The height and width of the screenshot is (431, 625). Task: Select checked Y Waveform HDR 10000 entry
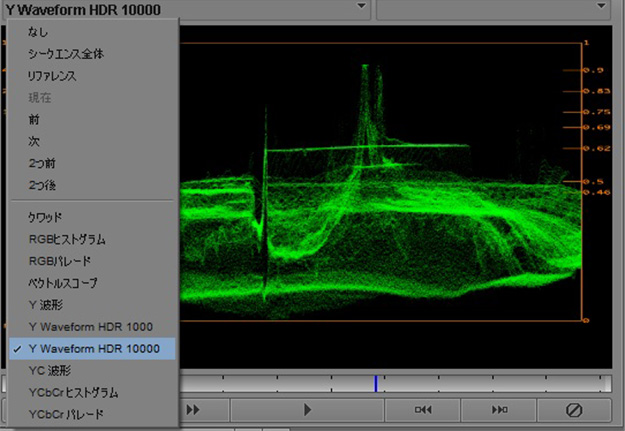(92, 349)
